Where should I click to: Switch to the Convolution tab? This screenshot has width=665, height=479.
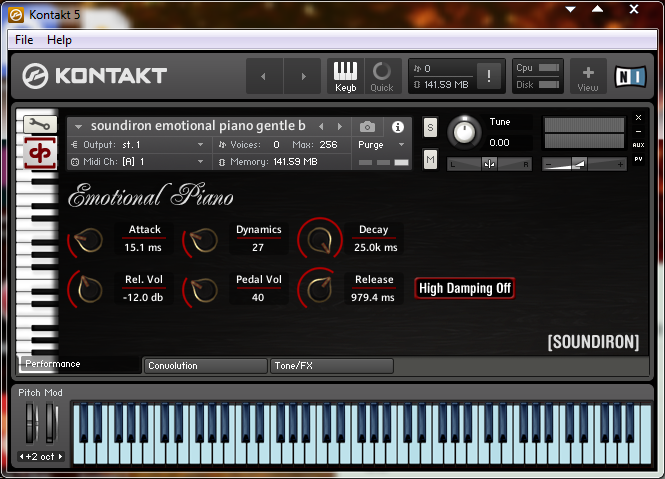pos(206,366)
